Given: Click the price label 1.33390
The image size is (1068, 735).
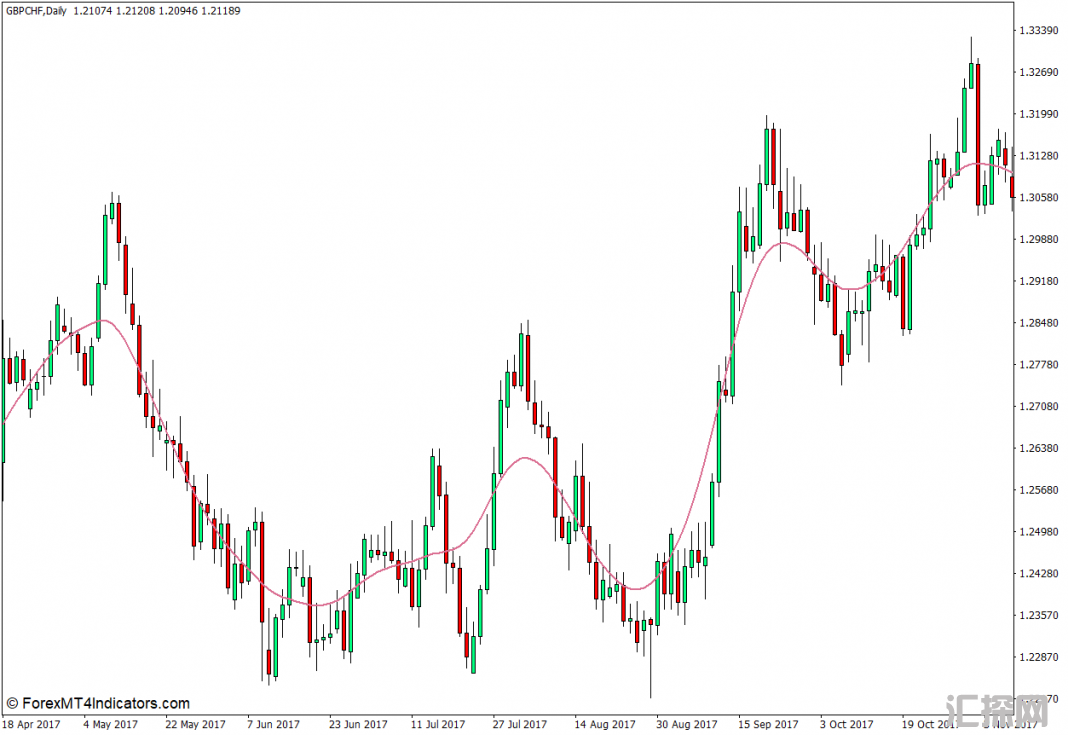Looking at the screenshot, I should (1039, 31).
